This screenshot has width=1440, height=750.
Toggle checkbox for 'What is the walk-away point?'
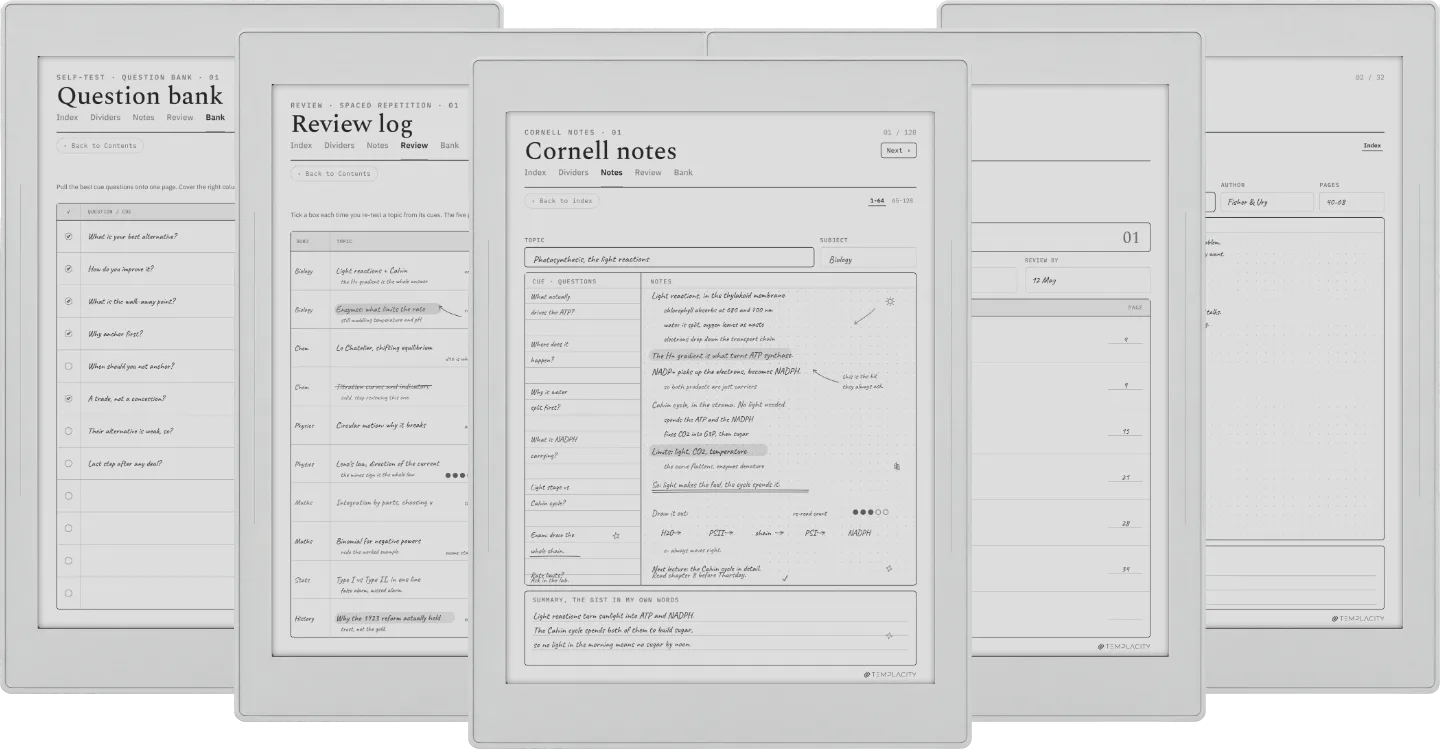point(68,301)
